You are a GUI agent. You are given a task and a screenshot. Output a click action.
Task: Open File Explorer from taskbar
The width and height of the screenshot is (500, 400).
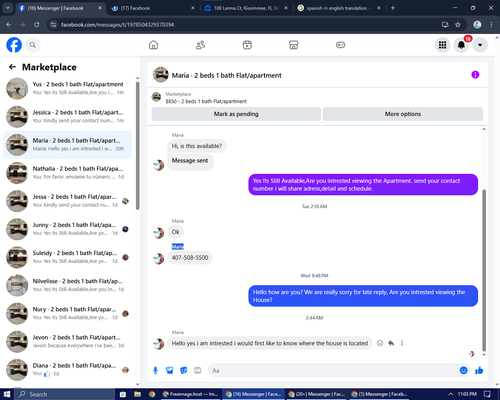(137, 394)
